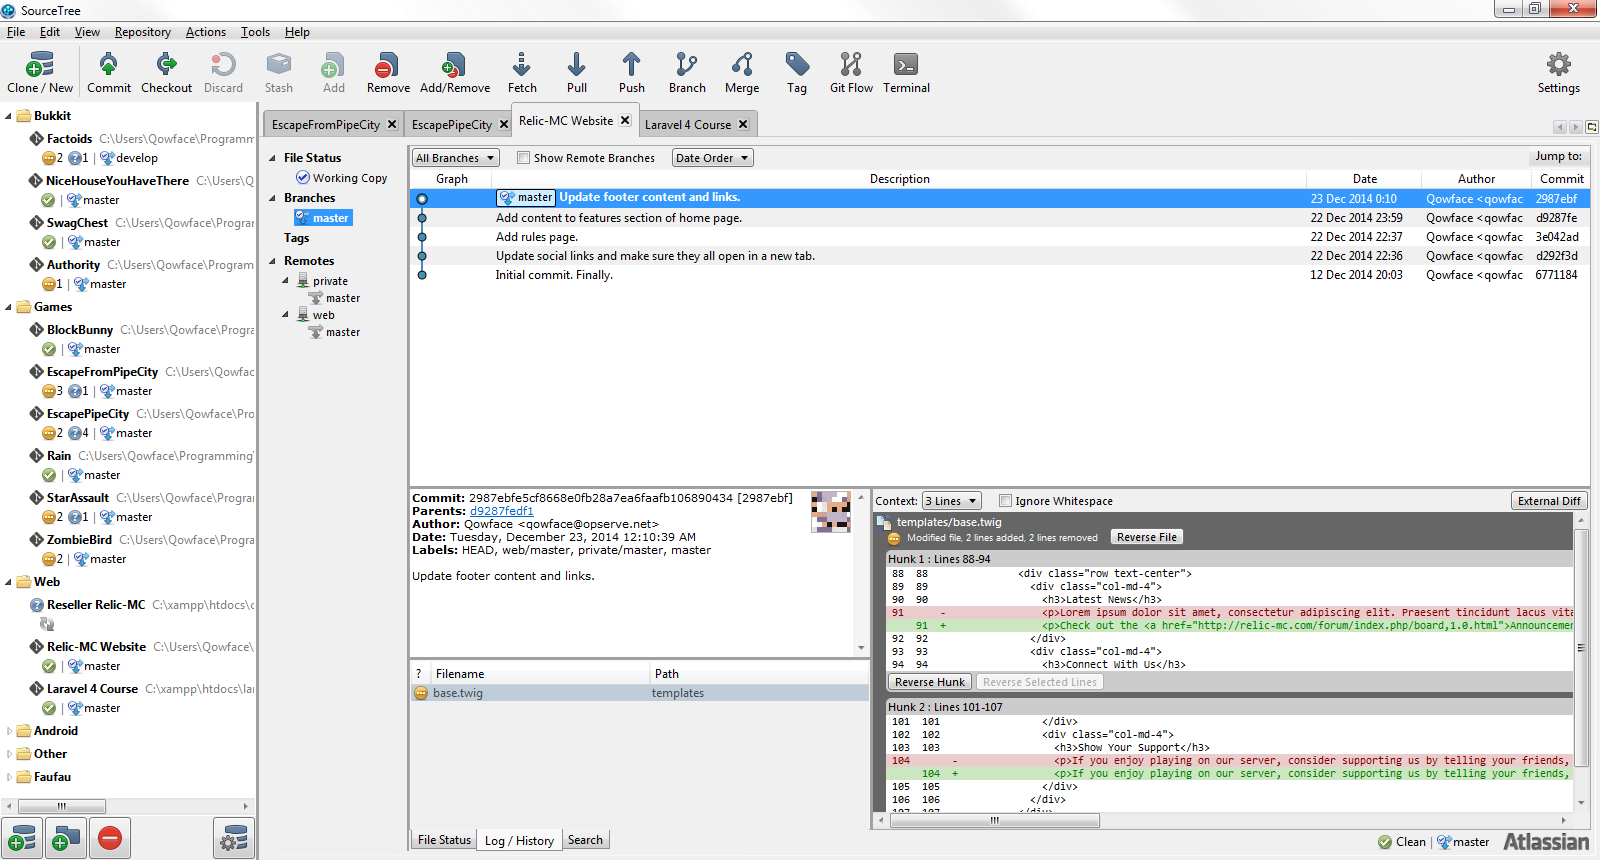This screenshot has height=860, width=1600.
Task: Enable Show Remote Branches checkbox
Action: pyautogui.click(x=523, y=158)
